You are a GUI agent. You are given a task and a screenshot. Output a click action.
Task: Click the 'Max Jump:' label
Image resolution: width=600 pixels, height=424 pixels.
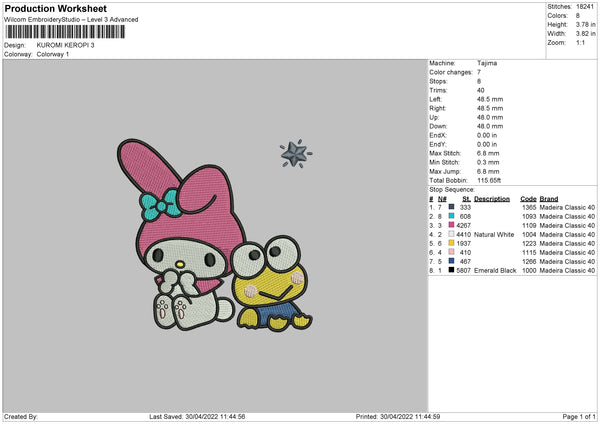click(445, 171)
